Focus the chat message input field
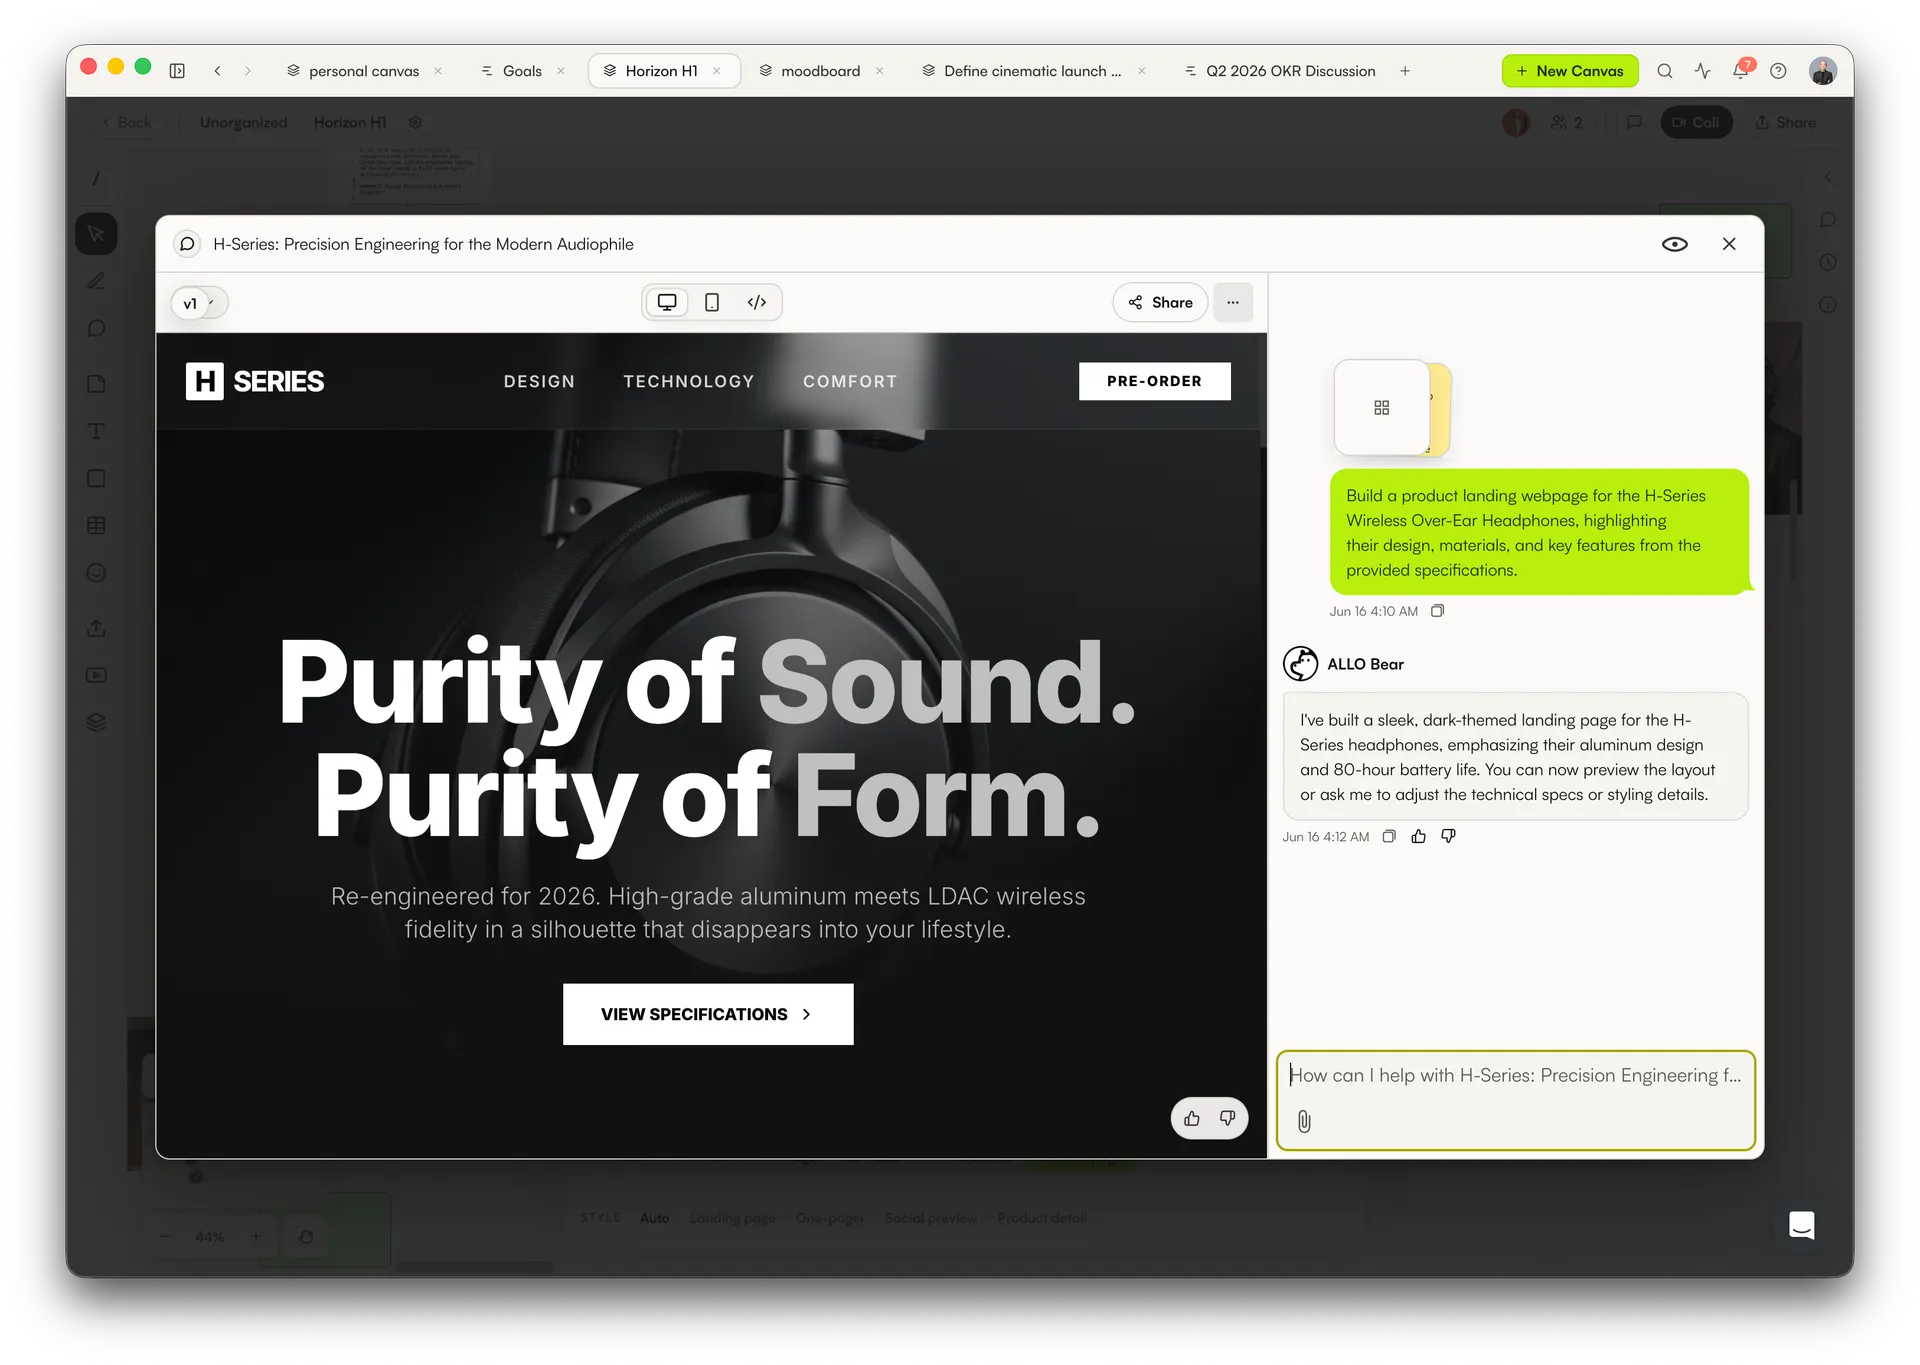 pos(1515,1076)
